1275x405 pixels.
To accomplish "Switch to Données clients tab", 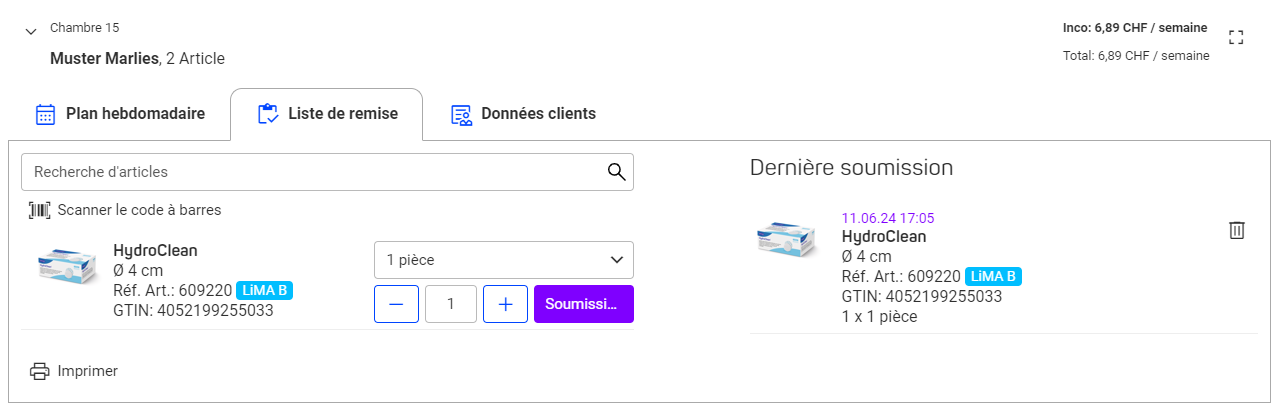I will [523, 114].
